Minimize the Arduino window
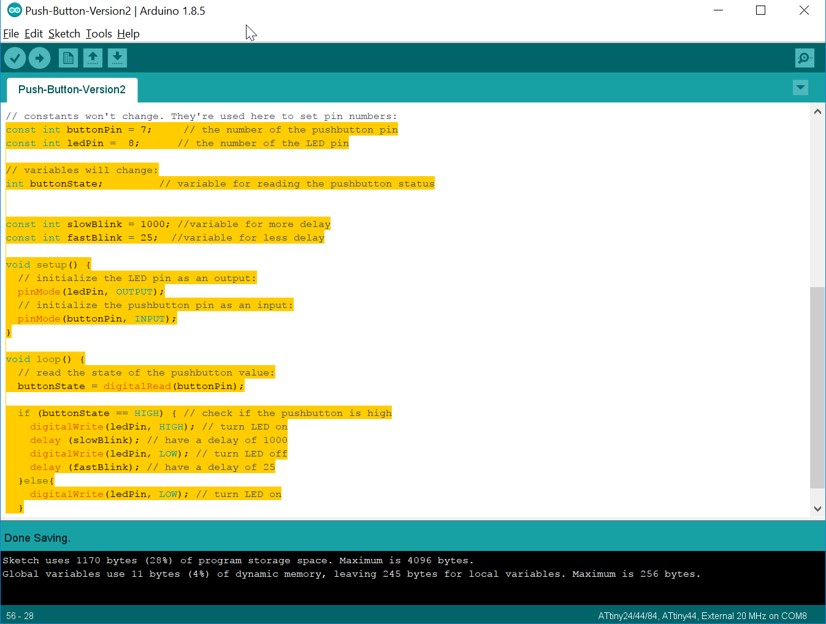826x624 pixels. point(718,11)
